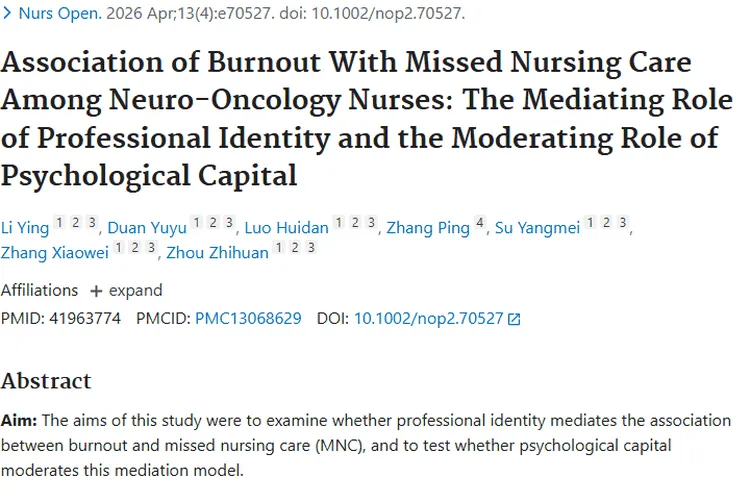Viewport: 750px width, 500px height.
Task: Click affiliation superscript 4 after Zhang Ping
Action: (x=481, y=222)
